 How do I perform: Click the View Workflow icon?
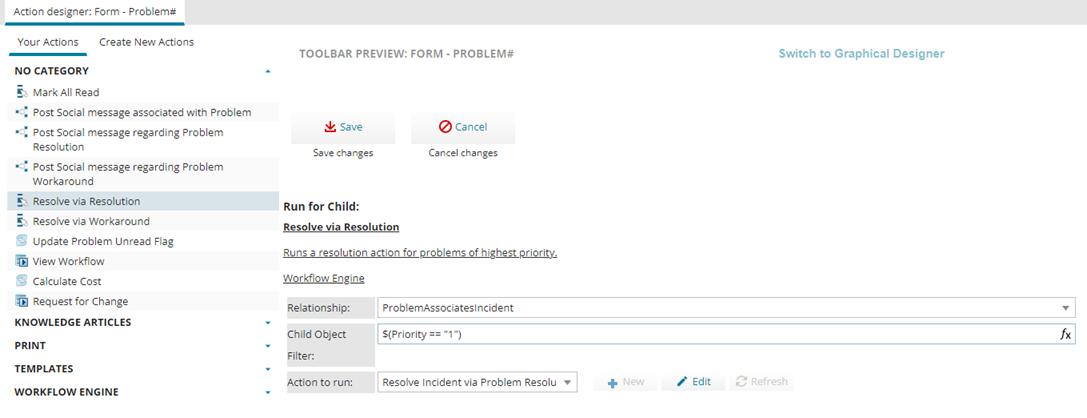[x=22, y=261]
